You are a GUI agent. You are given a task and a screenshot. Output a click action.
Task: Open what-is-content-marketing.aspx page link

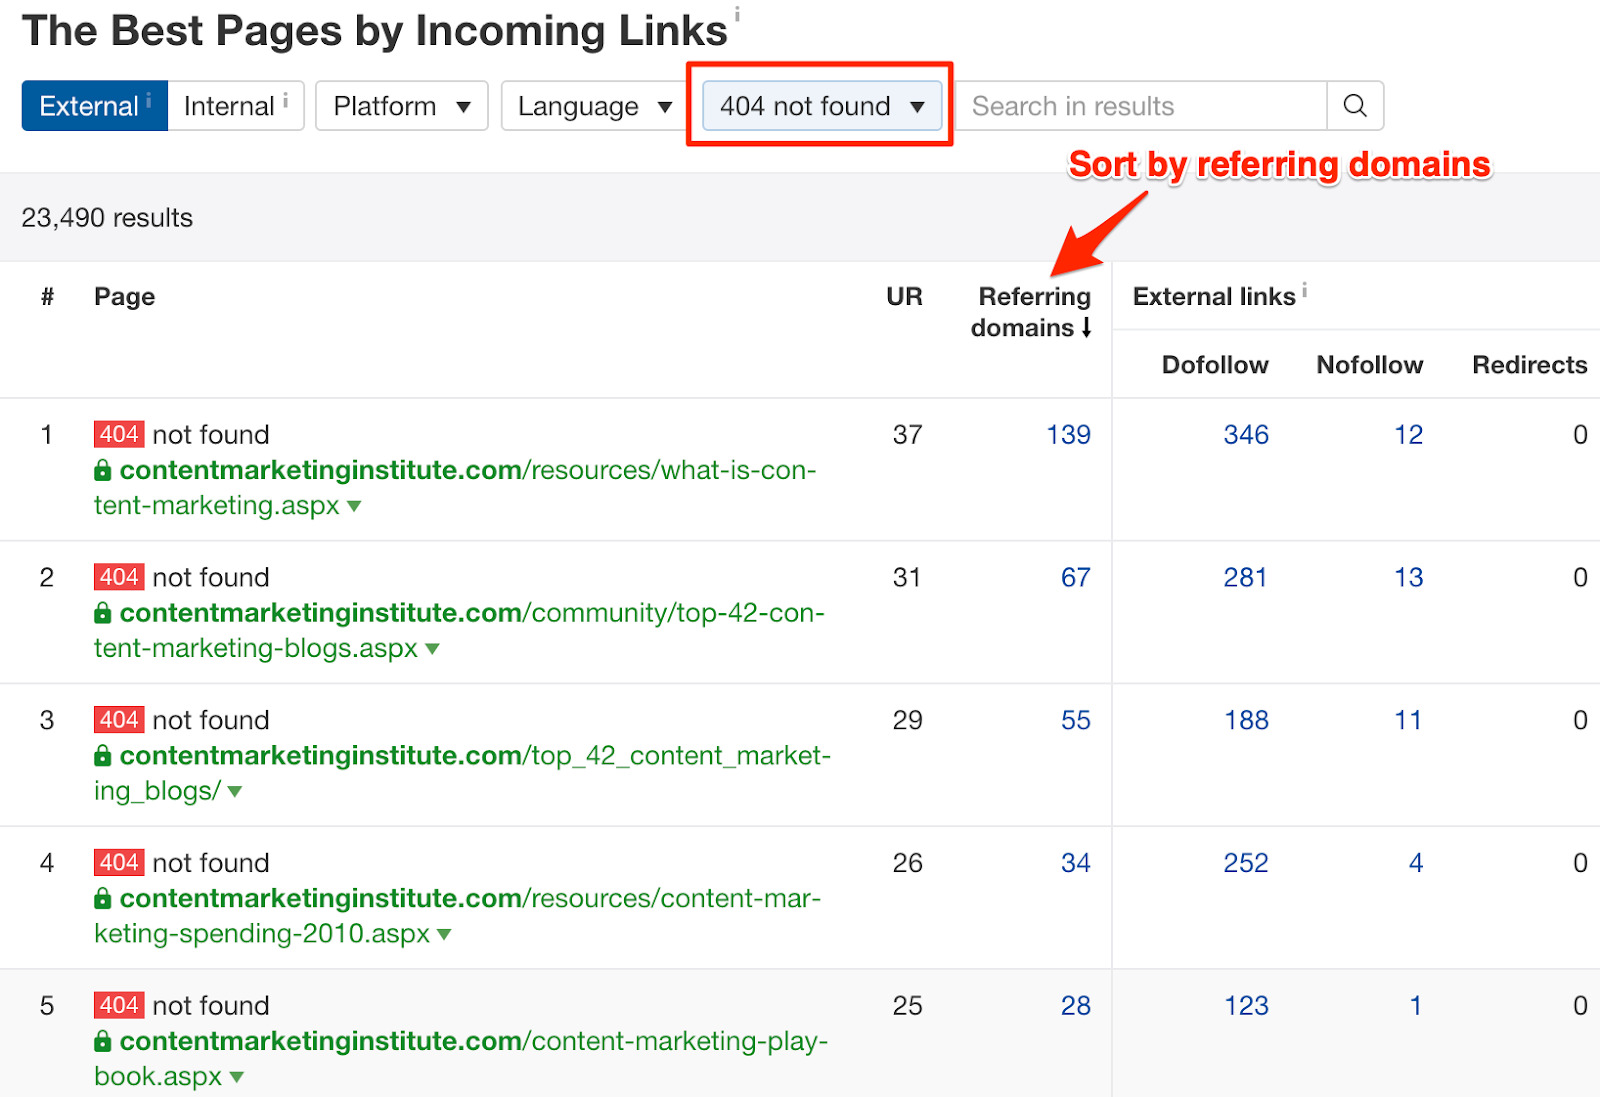[x=455, y=488]
